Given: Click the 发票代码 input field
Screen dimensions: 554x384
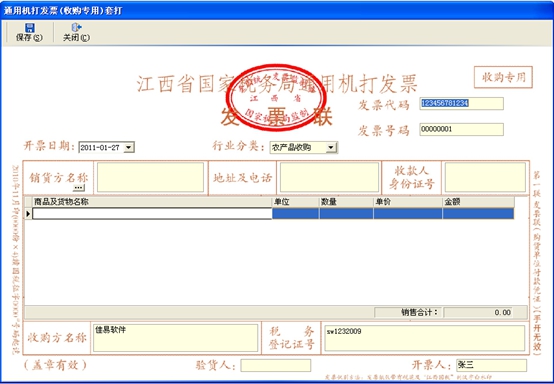Looking at the screenshot, I should click(x=461, y=104).
